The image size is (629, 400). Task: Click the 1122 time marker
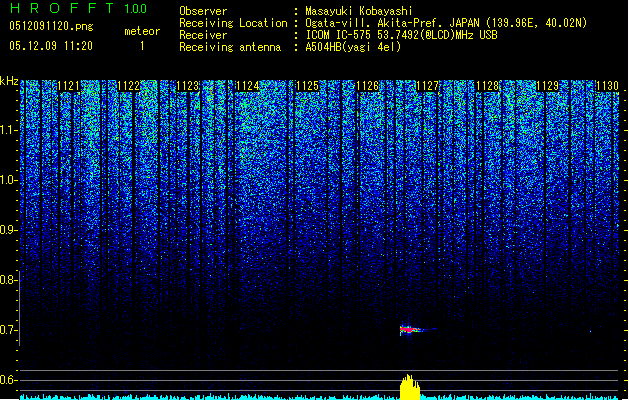tap(128, 86)
